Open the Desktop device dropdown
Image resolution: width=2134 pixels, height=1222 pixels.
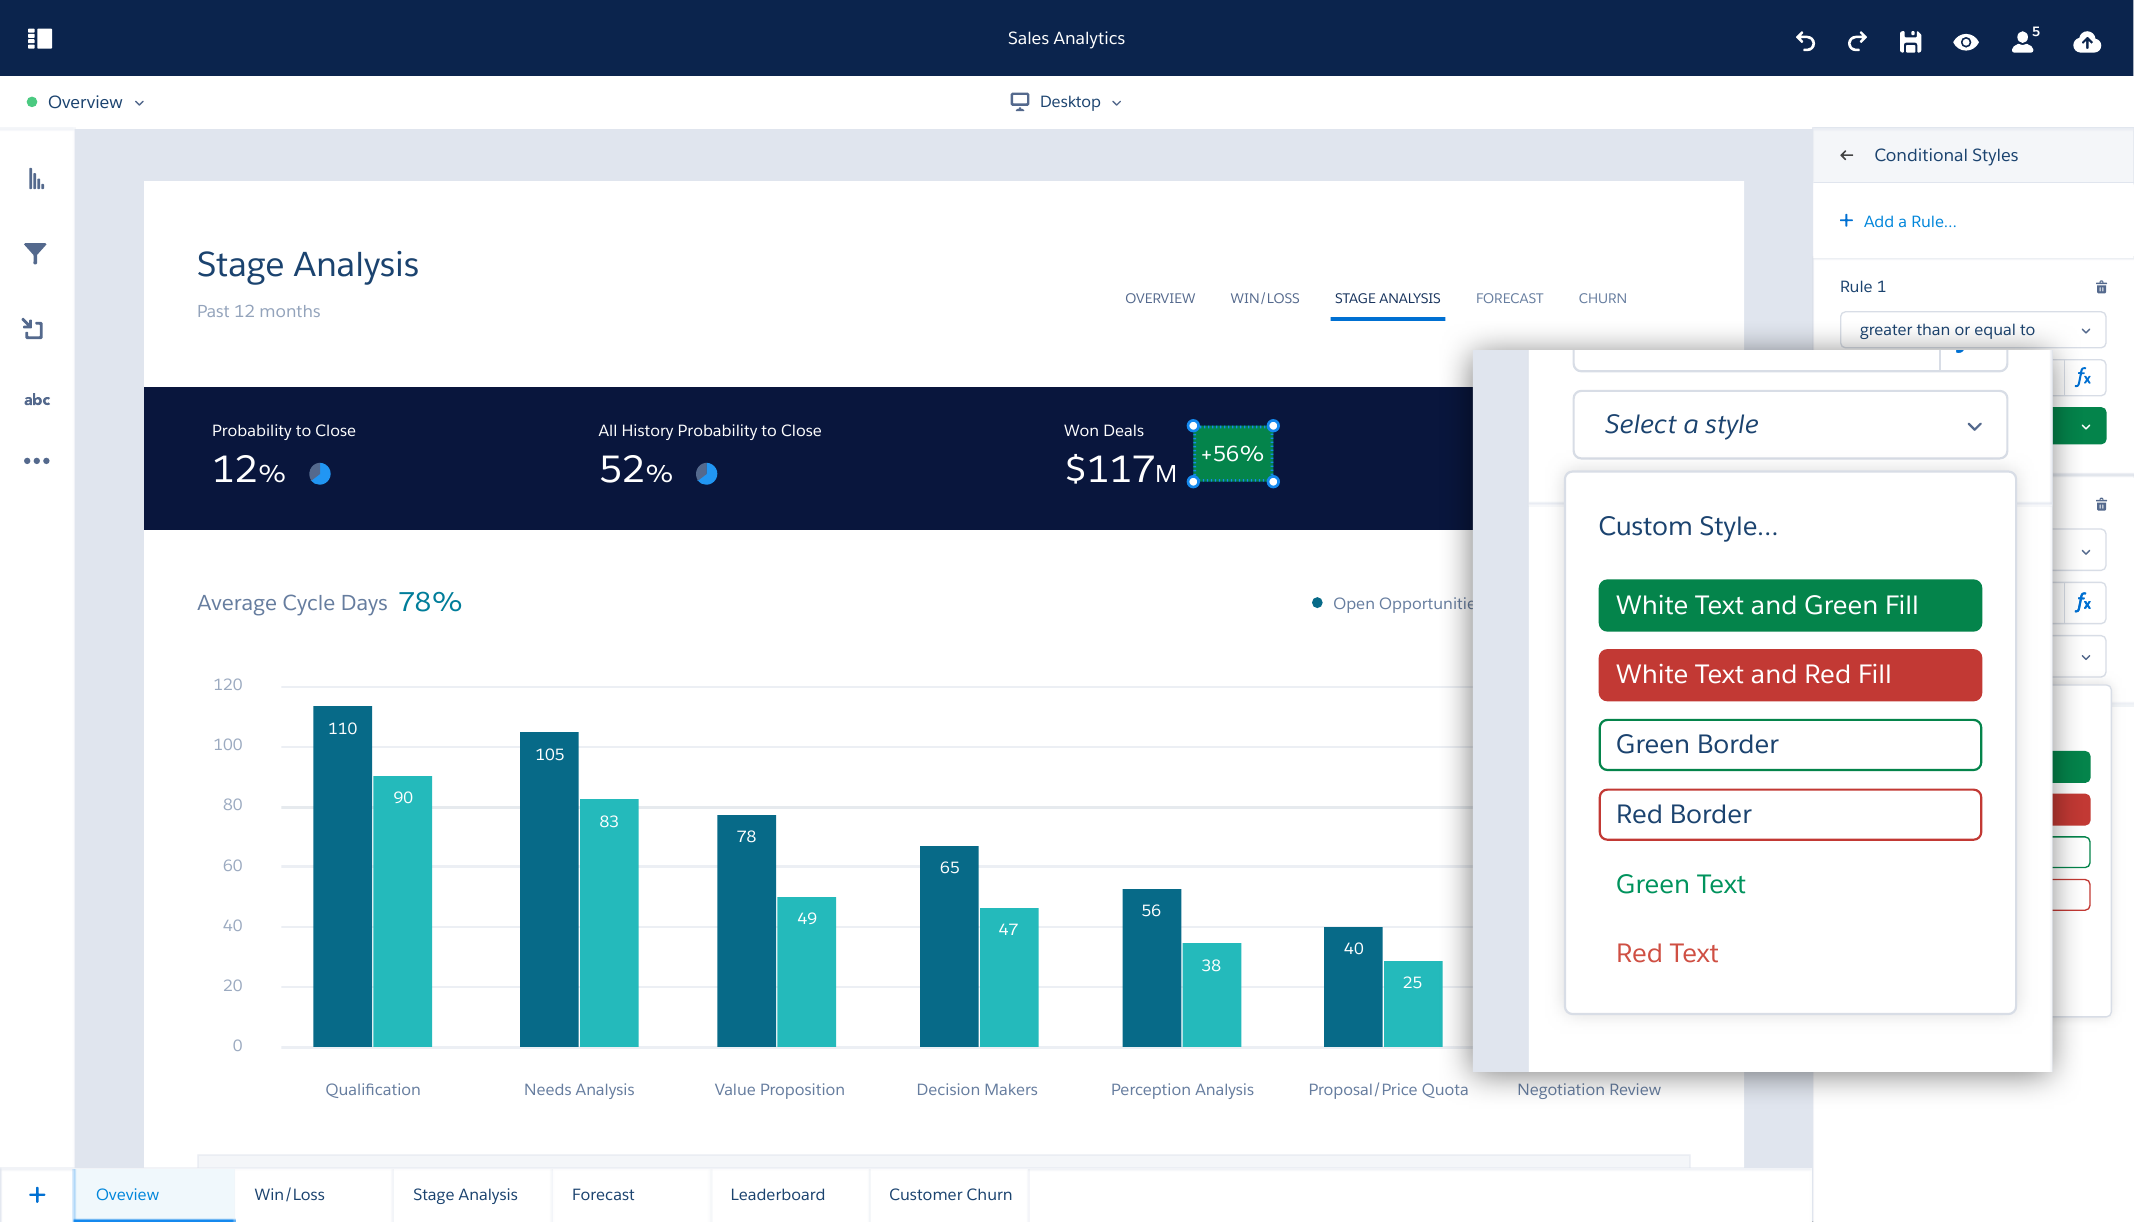[1066, 102]
